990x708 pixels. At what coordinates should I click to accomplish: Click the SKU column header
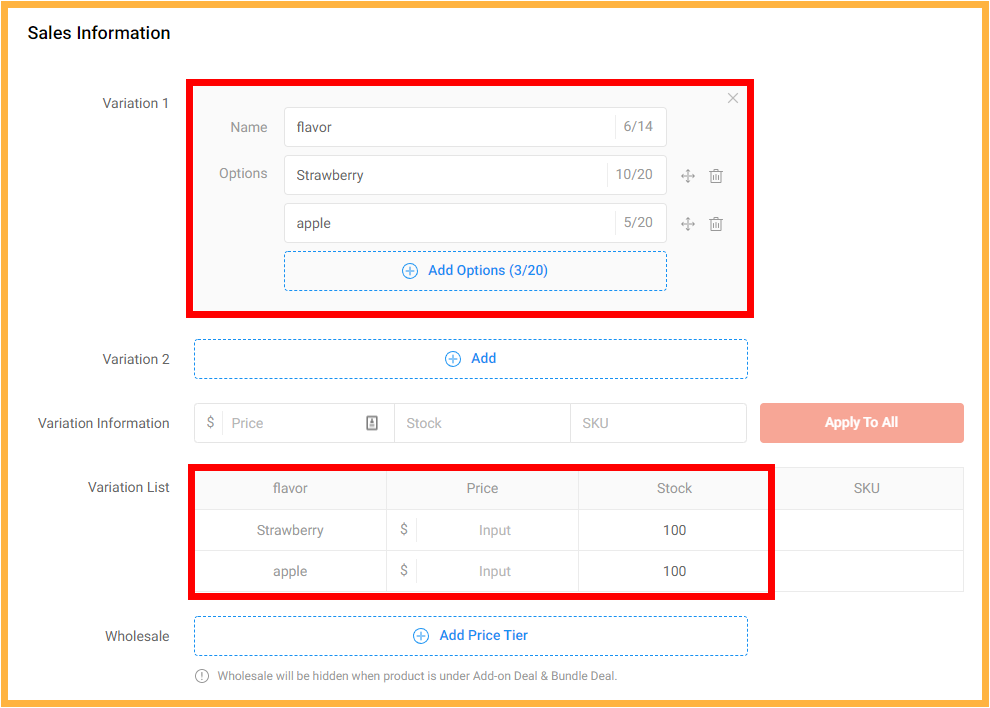click(867, 488)
